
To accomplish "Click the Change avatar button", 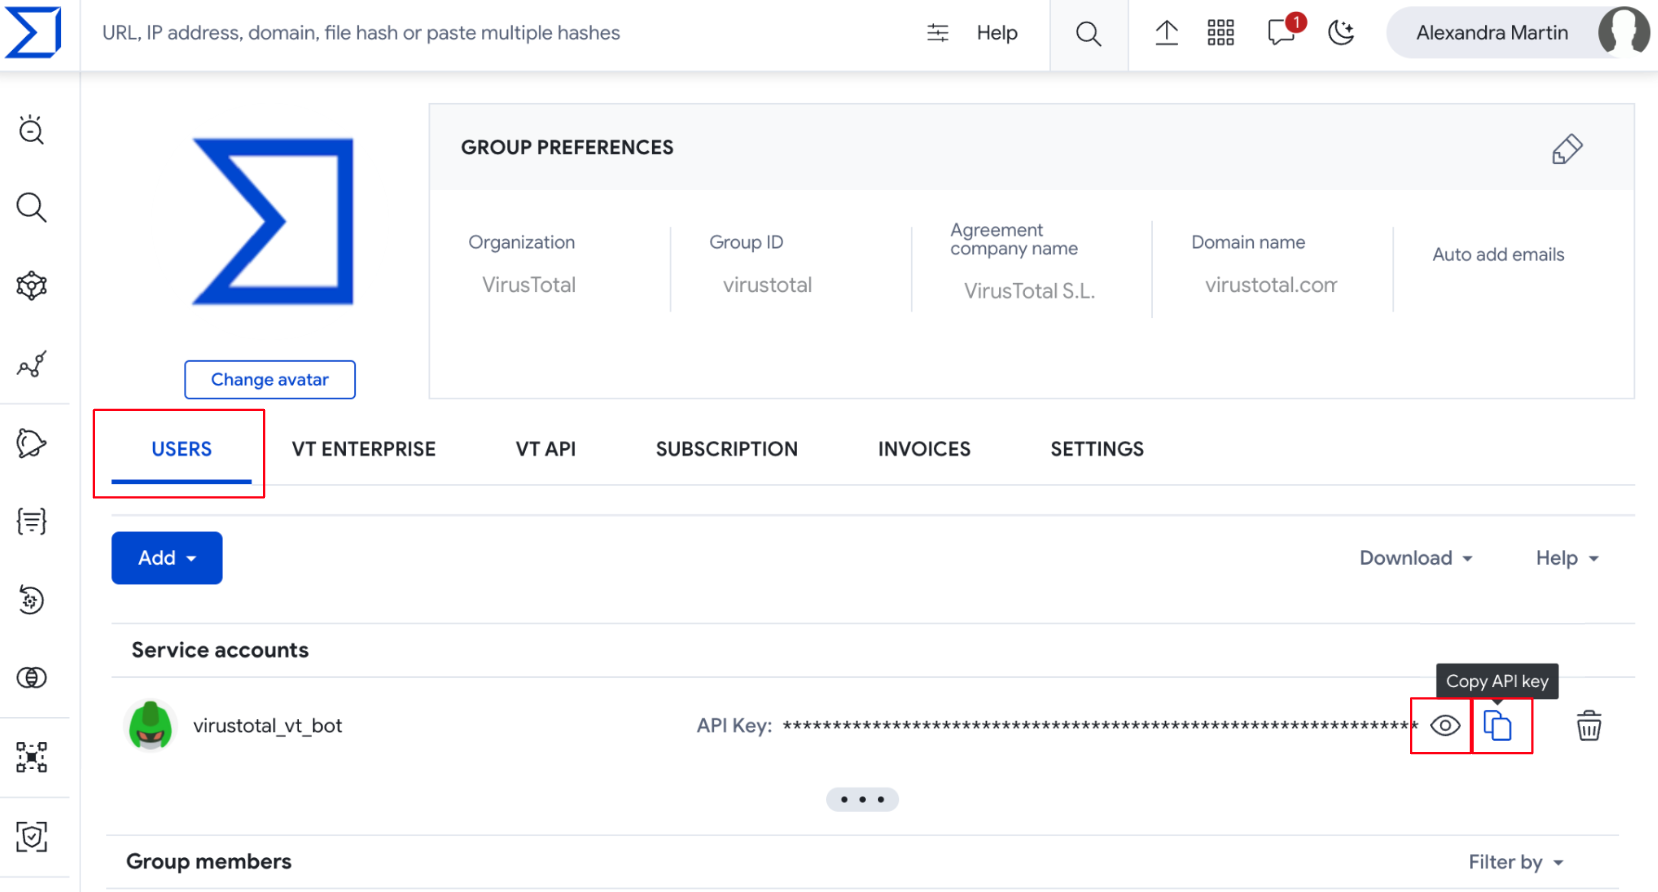I will (x=270, y=379).
